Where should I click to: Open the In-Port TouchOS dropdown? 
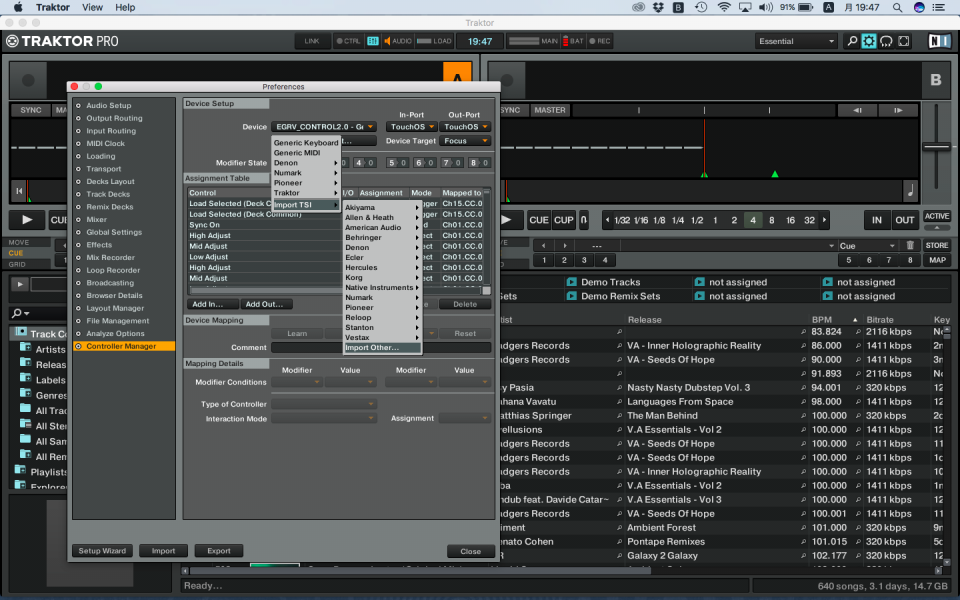(411, 127)
